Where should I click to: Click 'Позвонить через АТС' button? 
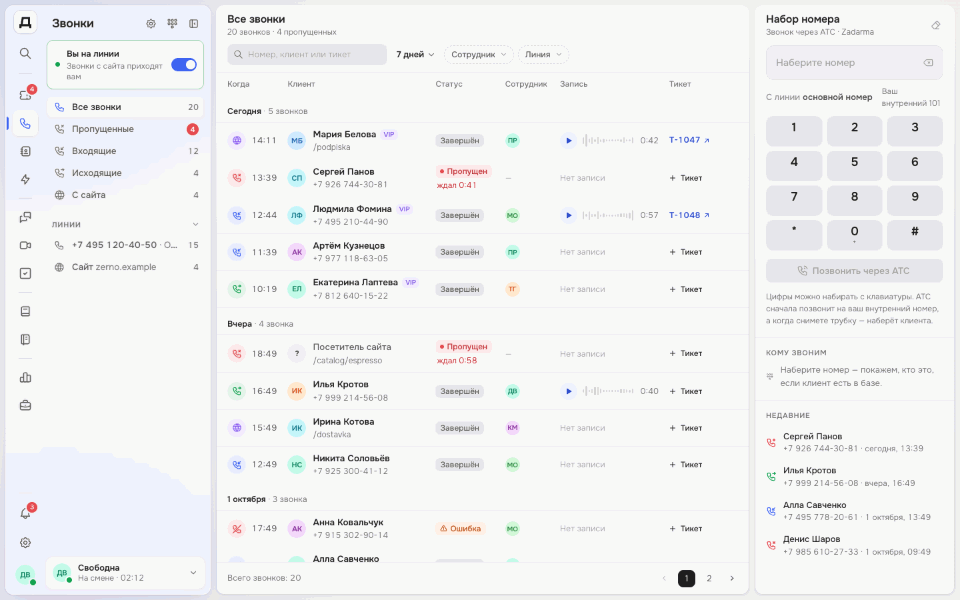pyautogui.click(x=854, y=271)
